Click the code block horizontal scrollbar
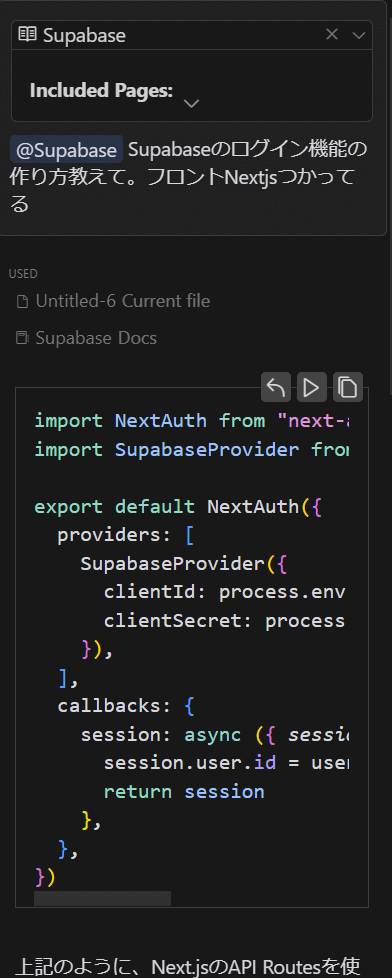The height and width of the screenshot is (978, 392). pyautogui.click(x=102, y=899)
